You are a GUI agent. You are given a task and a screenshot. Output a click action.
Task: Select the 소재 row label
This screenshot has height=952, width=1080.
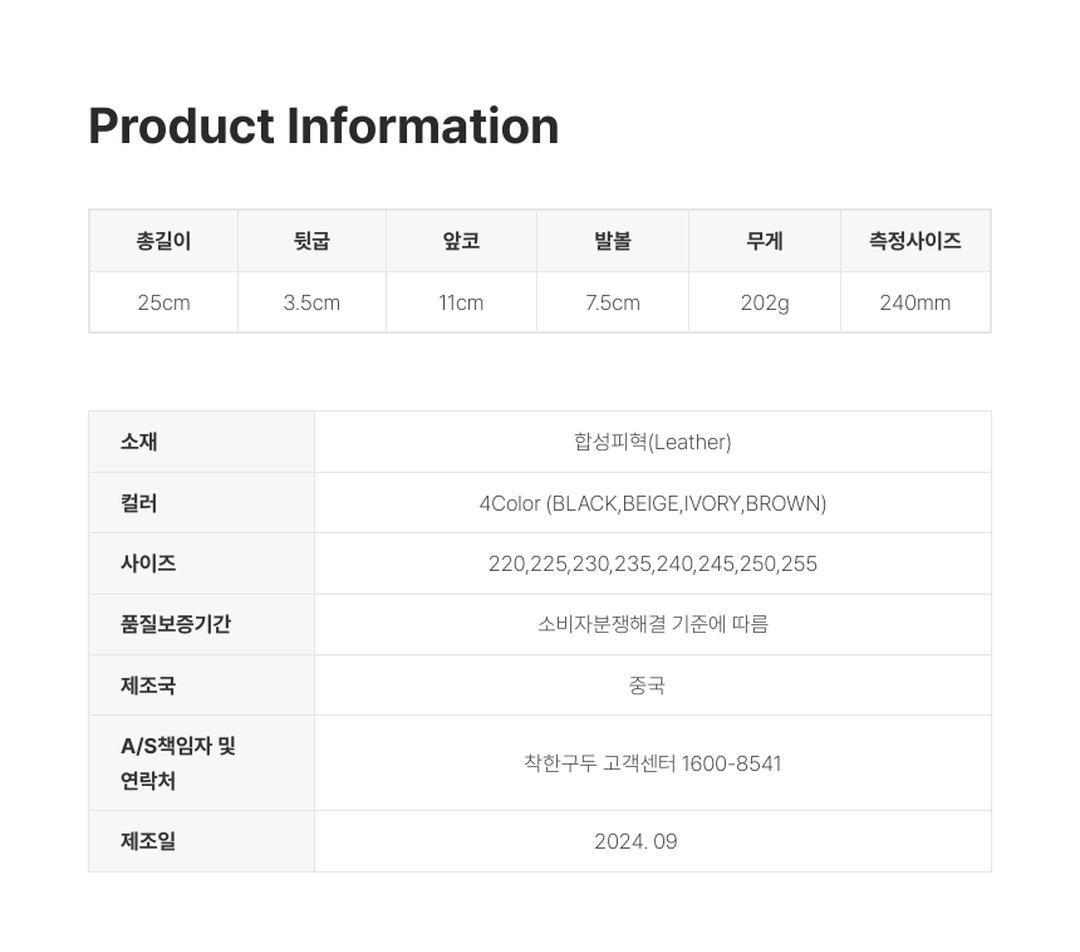click(x=139, y=442)
